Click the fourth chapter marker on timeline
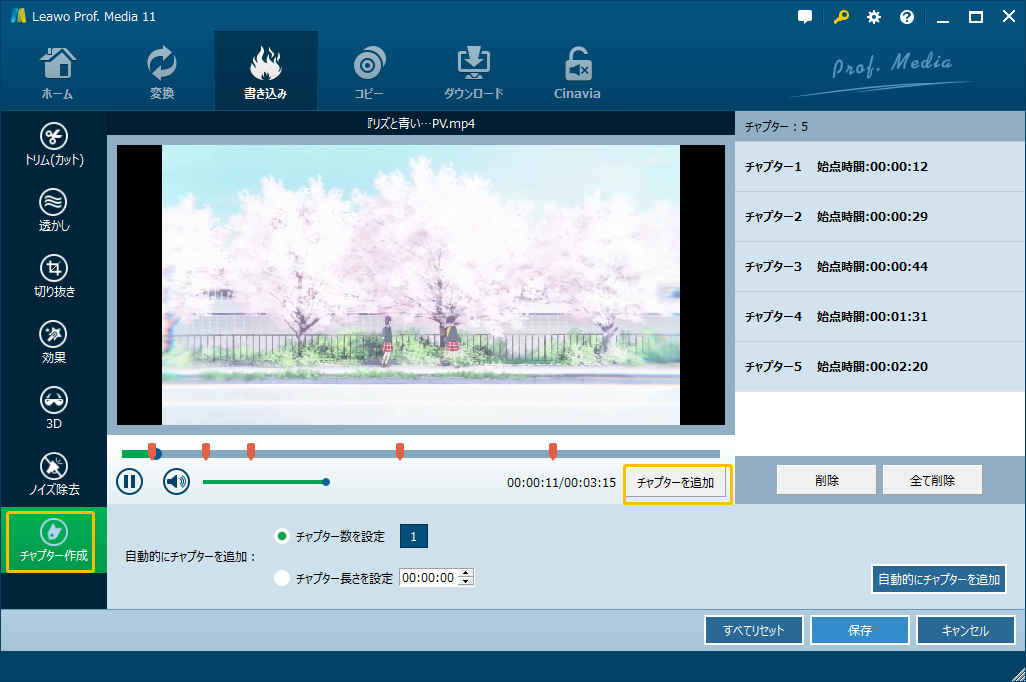Screen dimensions: 1026x682 (x=400, y=450)
